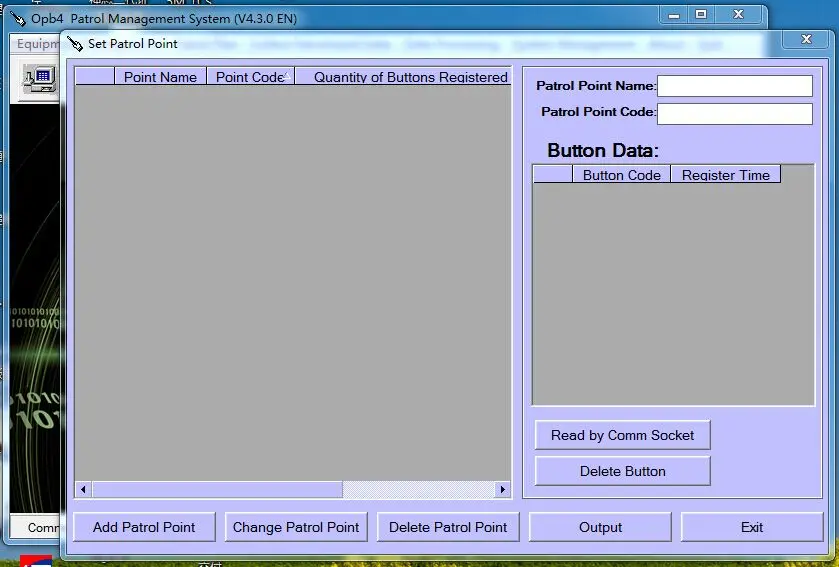The image size is (839, 567).
Task: Click the horizontal scrollbar thumb in points table
Action: (217, 489)
